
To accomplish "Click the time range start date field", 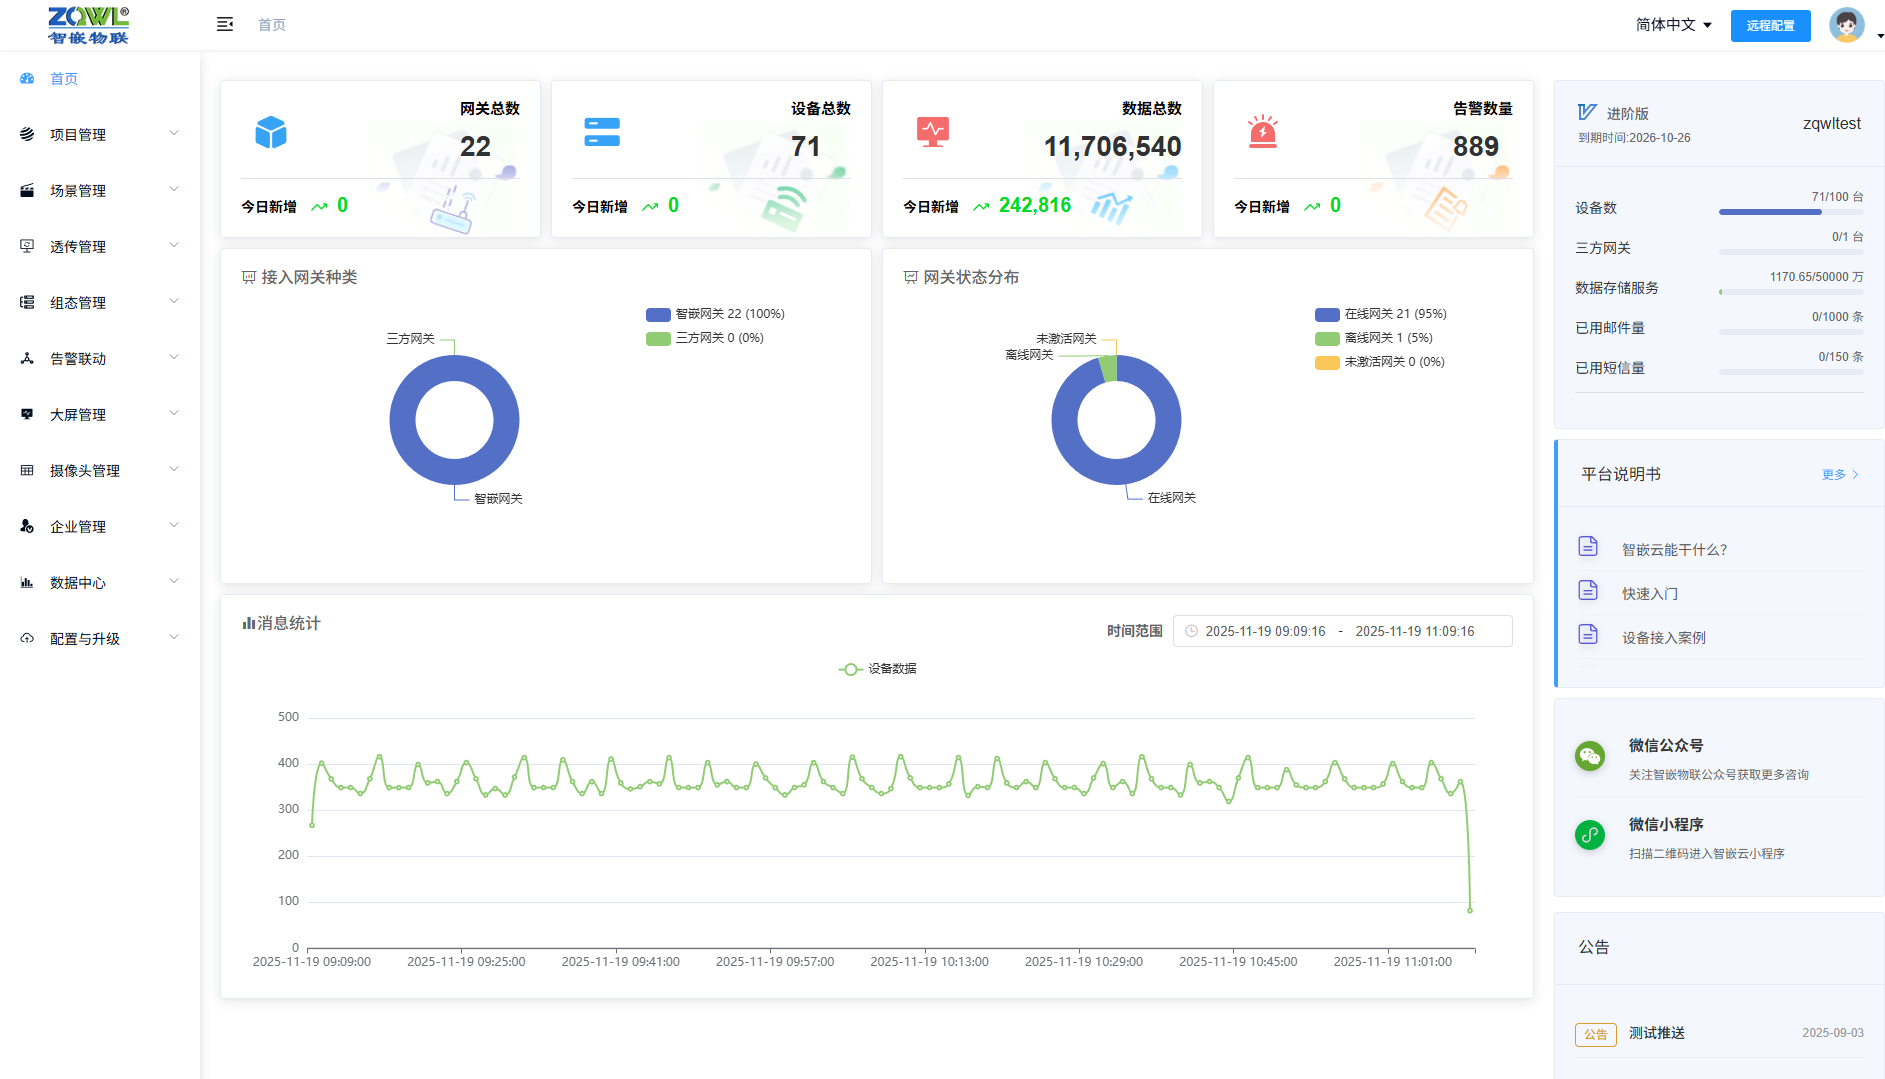I will tap(1265, 632).
